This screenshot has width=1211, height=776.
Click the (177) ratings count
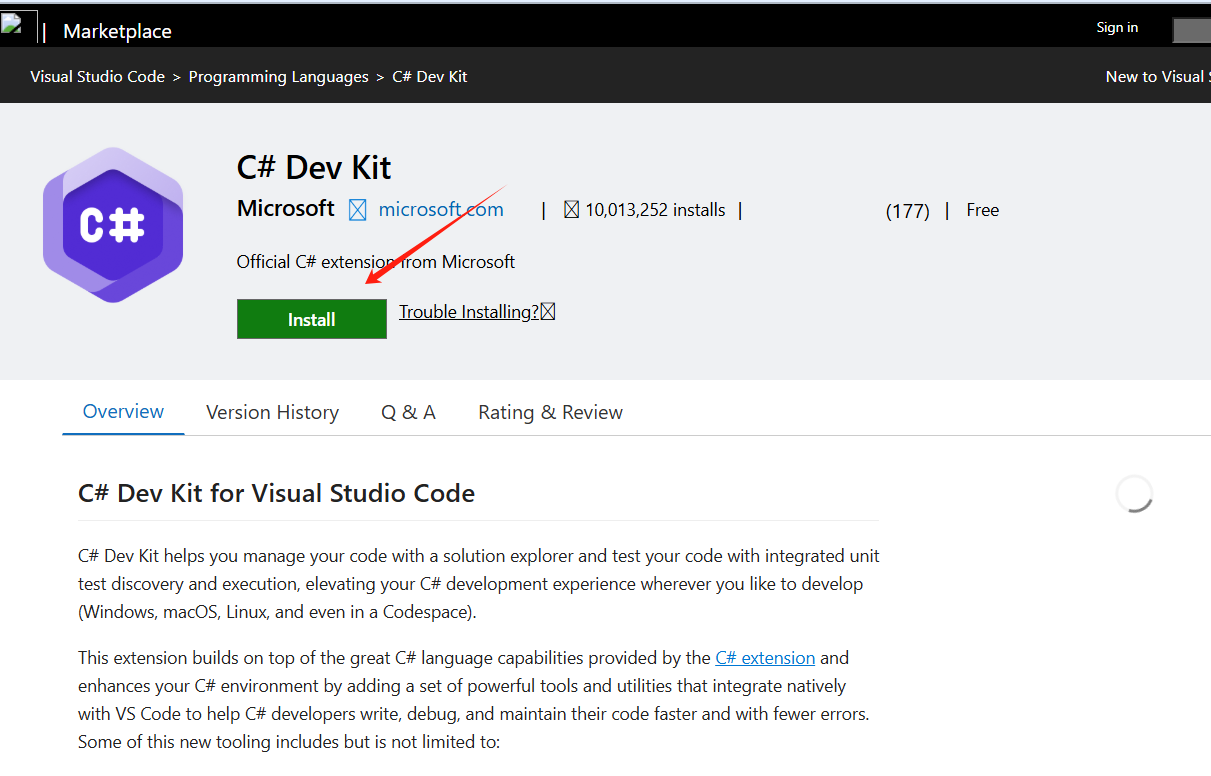908,211
